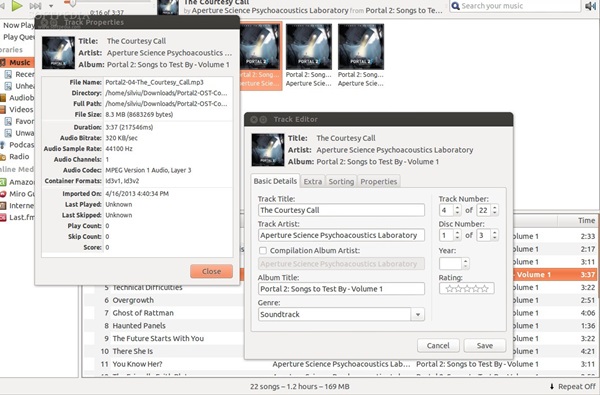Click the green Play button
600x395 pixels.
coord(16,5)
